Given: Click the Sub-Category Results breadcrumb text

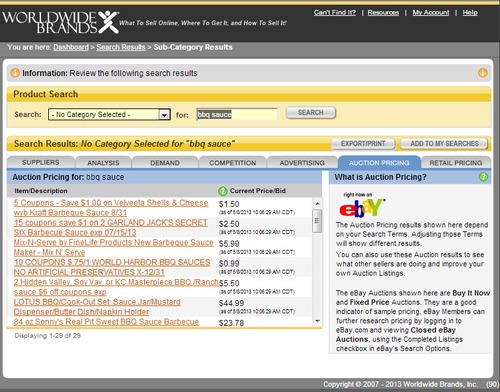Looking at the screenshot, I should (x=193, y=47).
